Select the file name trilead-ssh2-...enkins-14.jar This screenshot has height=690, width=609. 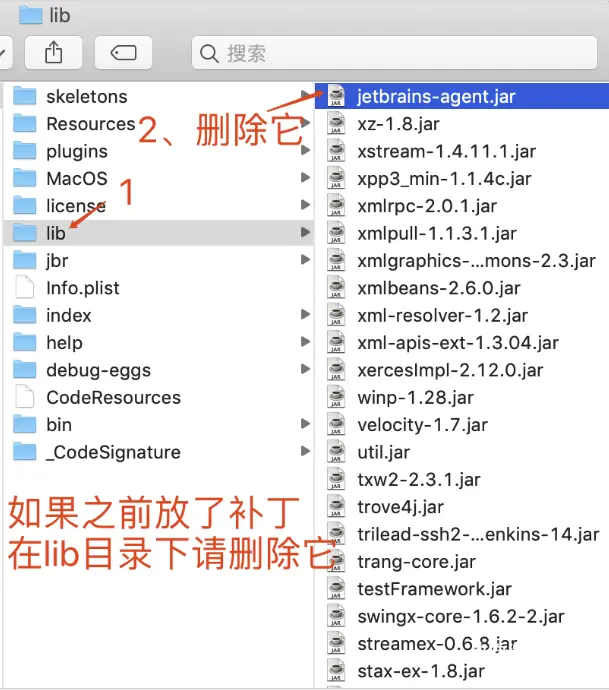pos(478,534)
